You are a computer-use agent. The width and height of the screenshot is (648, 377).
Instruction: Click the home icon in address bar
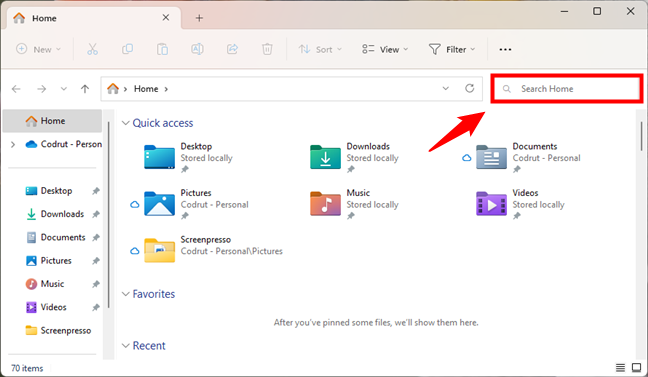click(113, 88)
